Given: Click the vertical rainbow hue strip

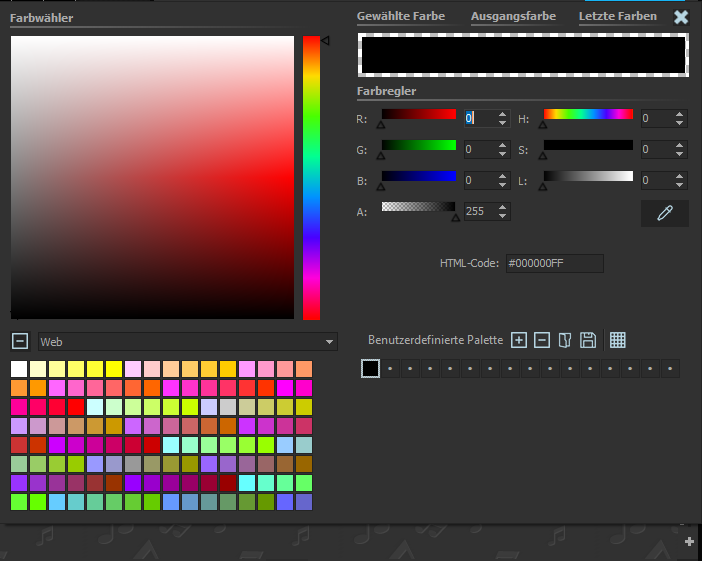Looking at the screenshot, I should pos(311,178).
